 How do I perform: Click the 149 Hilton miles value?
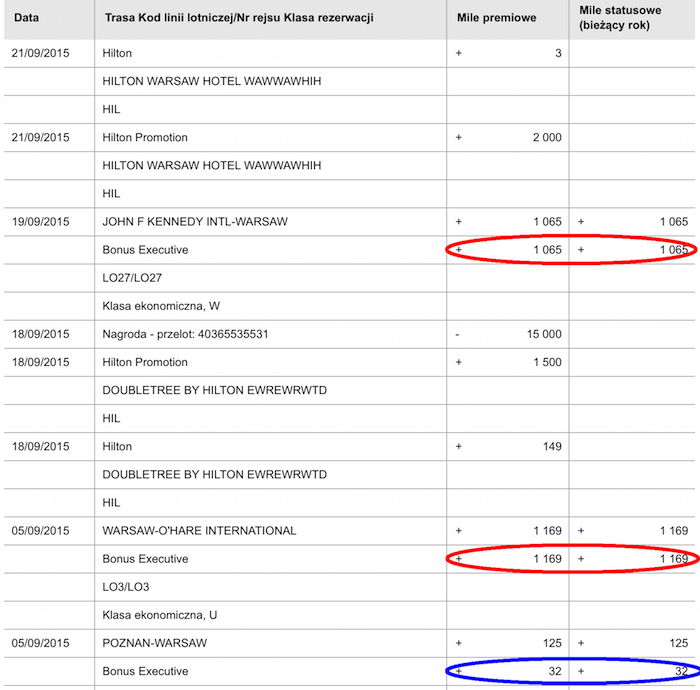coord(552,447)
